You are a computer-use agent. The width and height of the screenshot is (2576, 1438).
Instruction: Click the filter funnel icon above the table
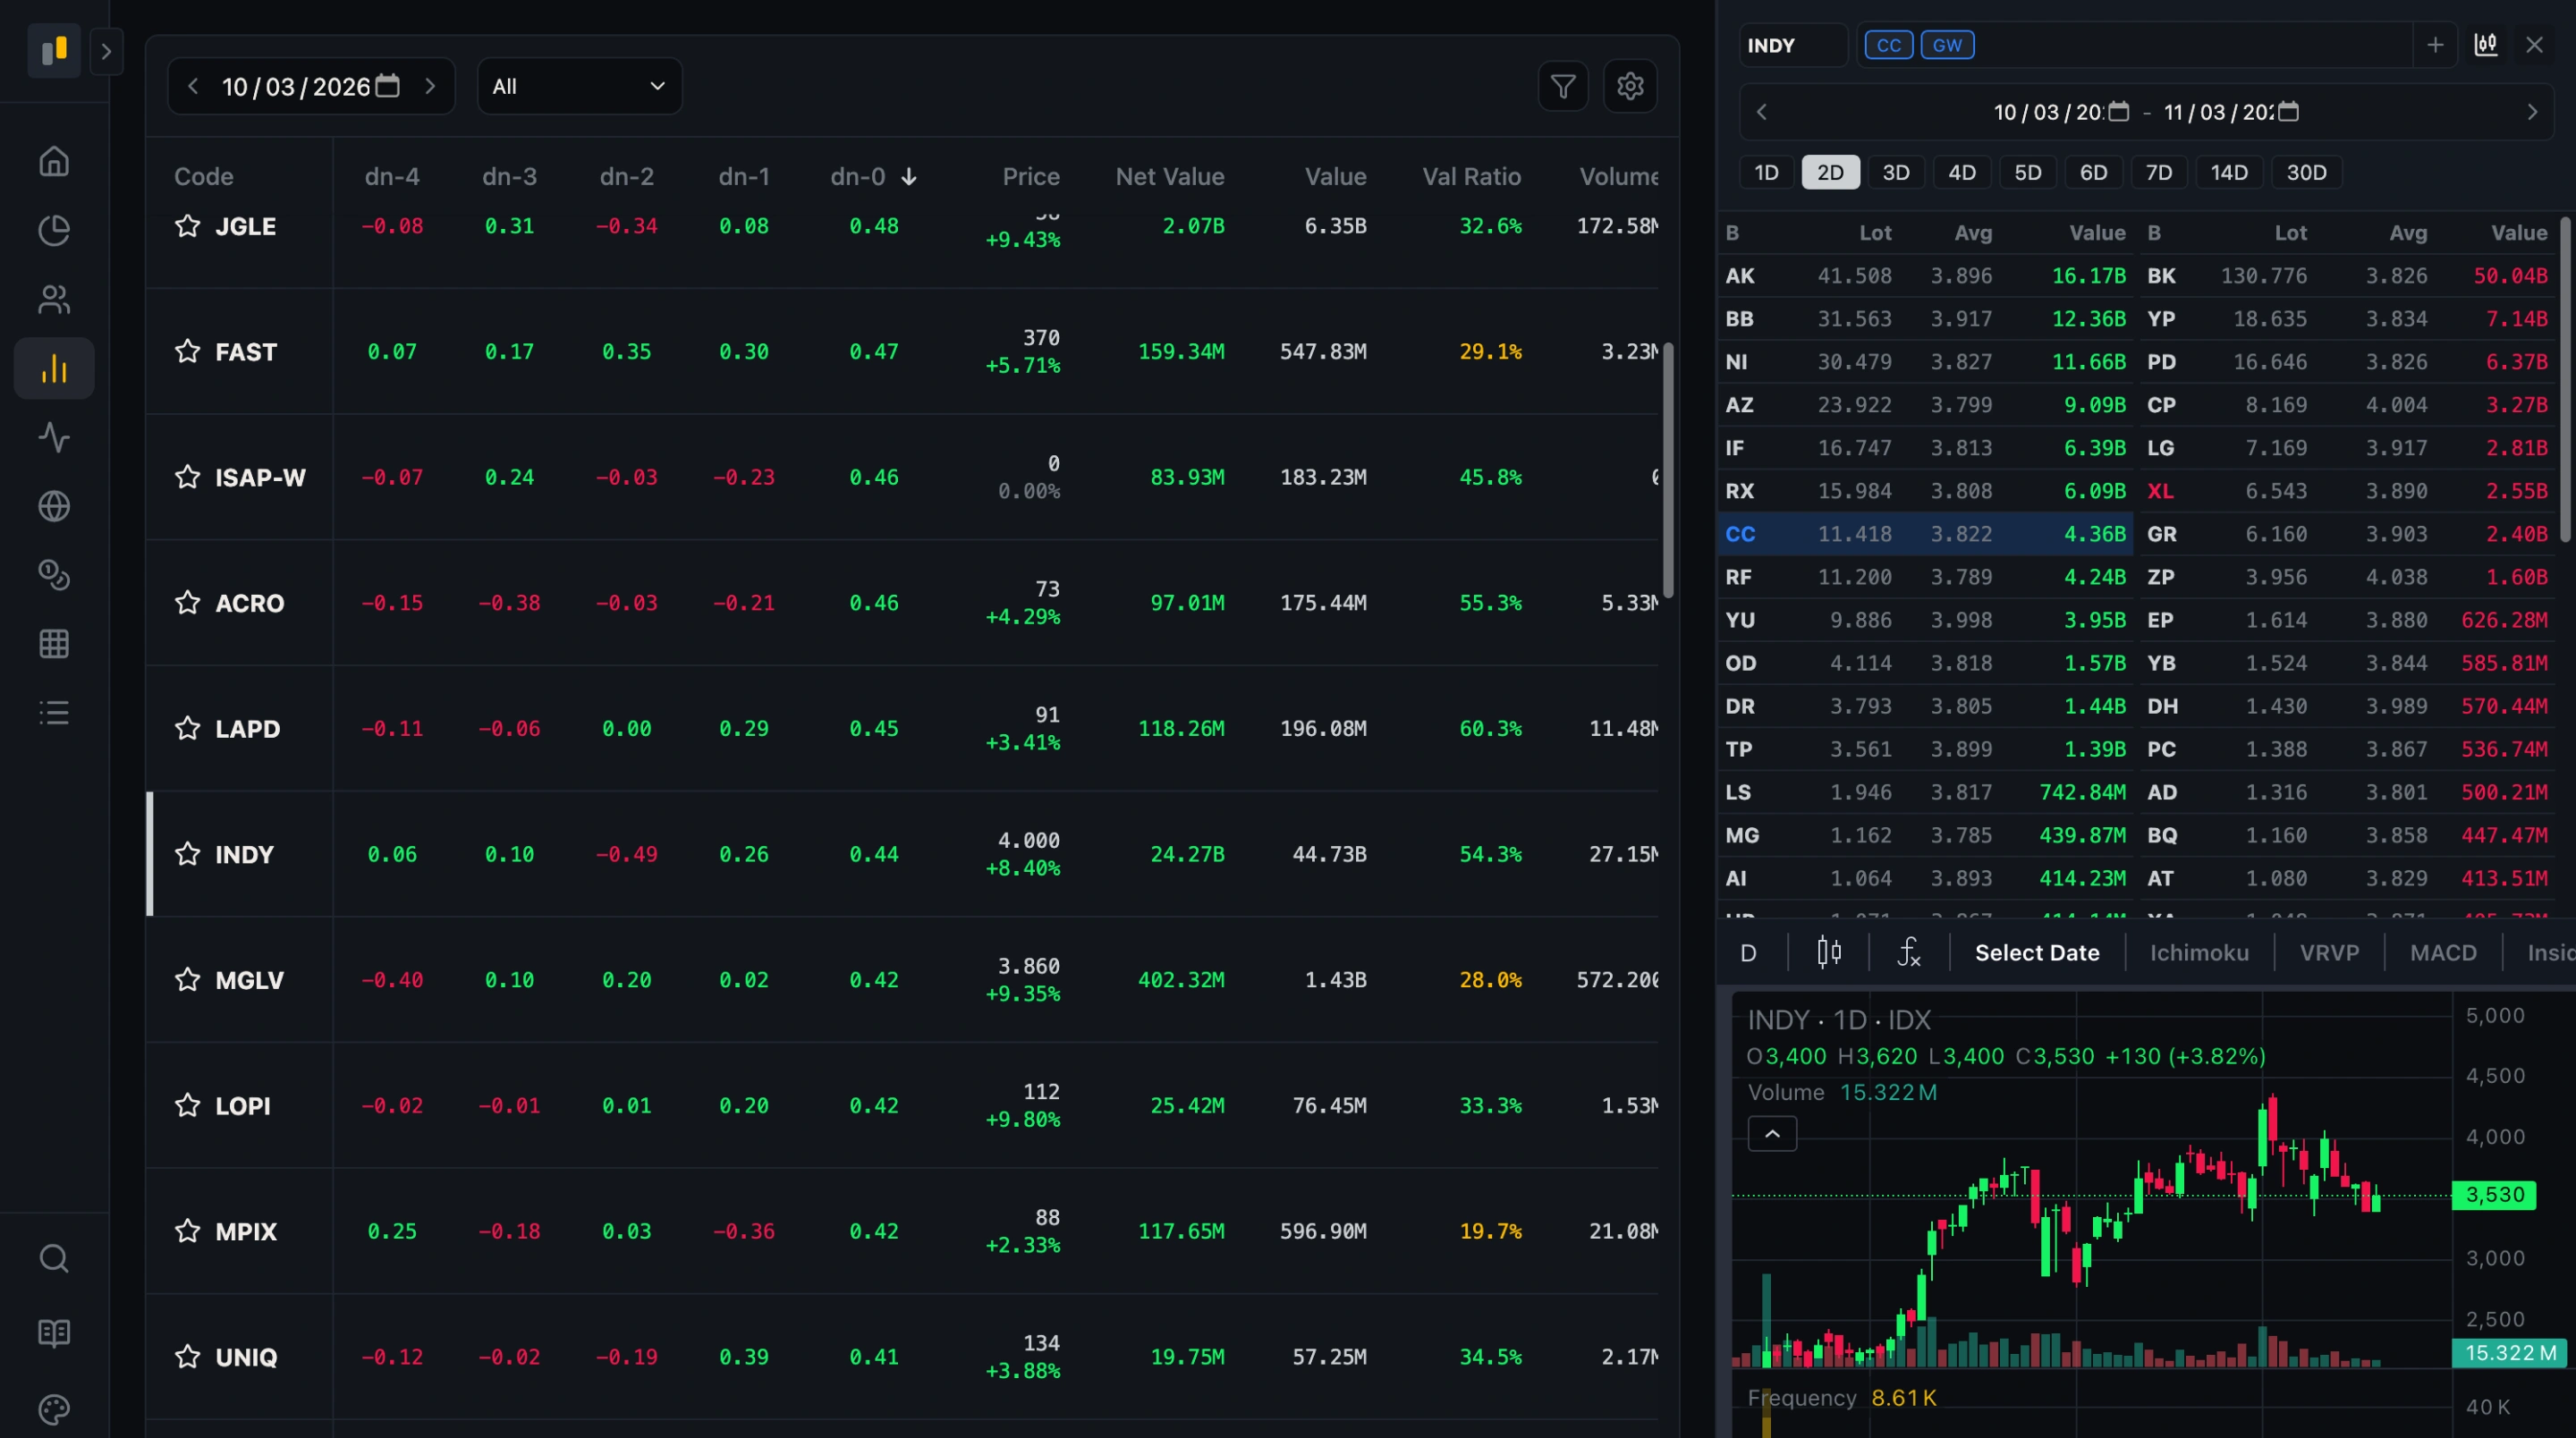[1563, 86]
